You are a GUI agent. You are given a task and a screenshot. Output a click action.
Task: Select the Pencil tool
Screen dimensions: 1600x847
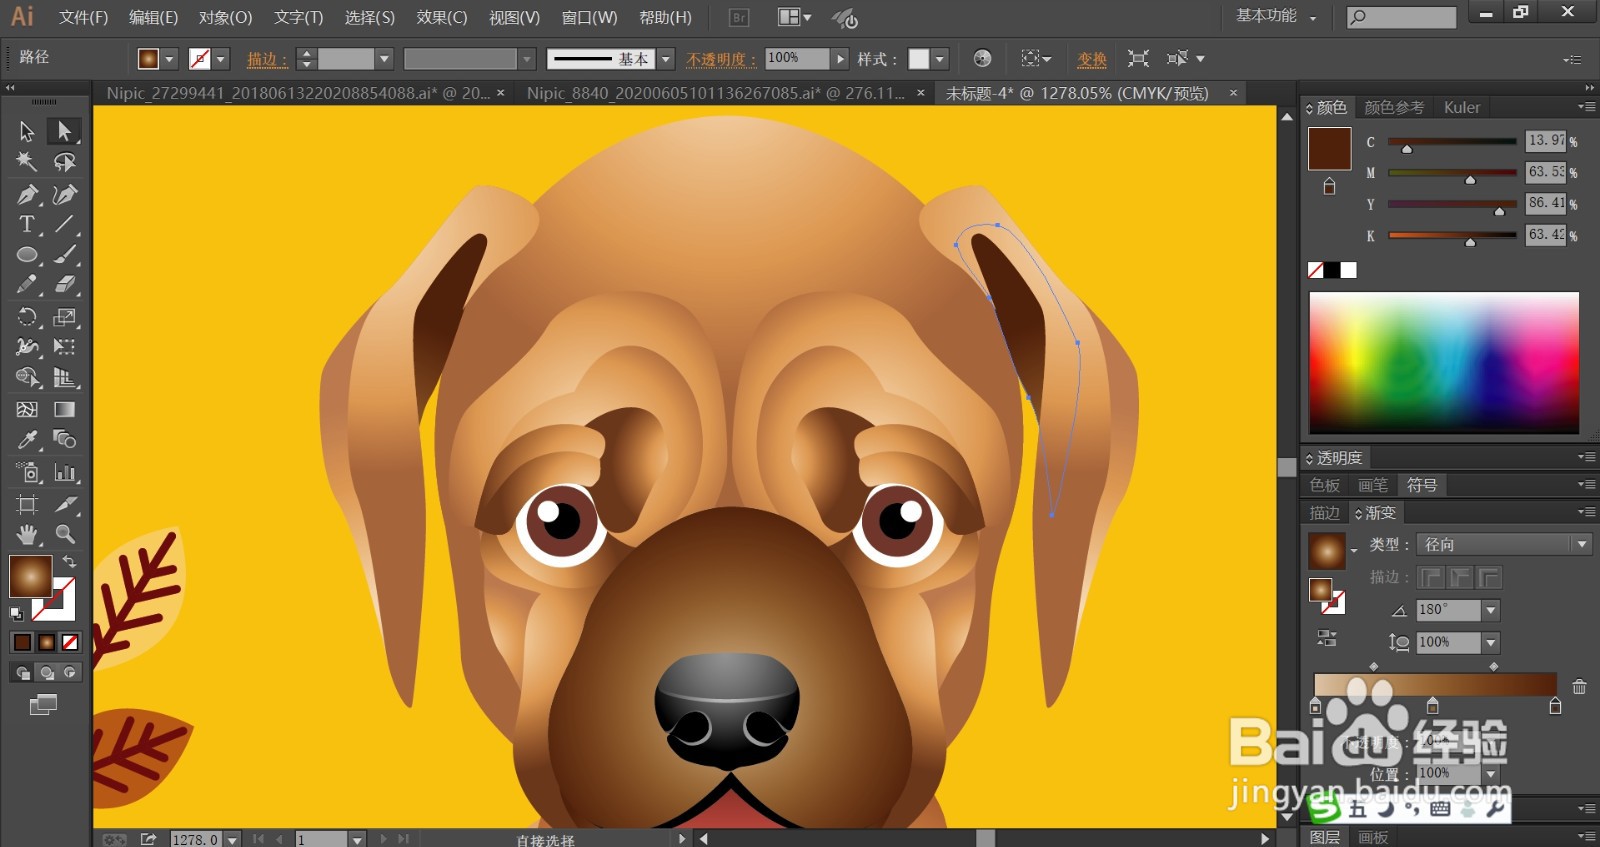pyautogui.click(x=27, y=285)
